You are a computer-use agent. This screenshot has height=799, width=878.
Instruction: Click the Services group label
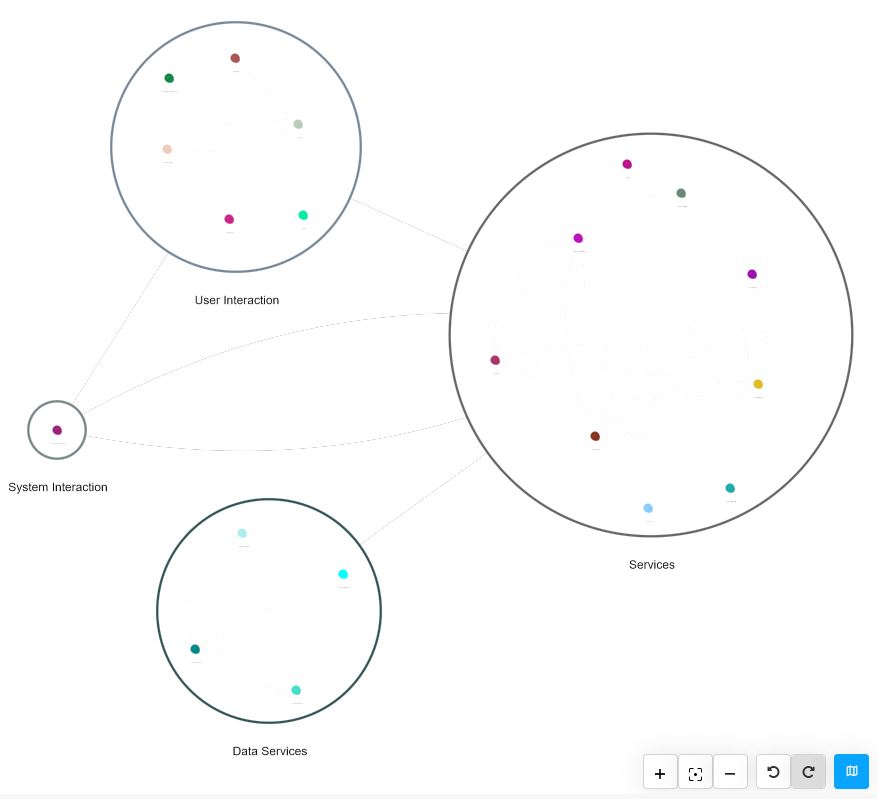[x=652, y=565]
